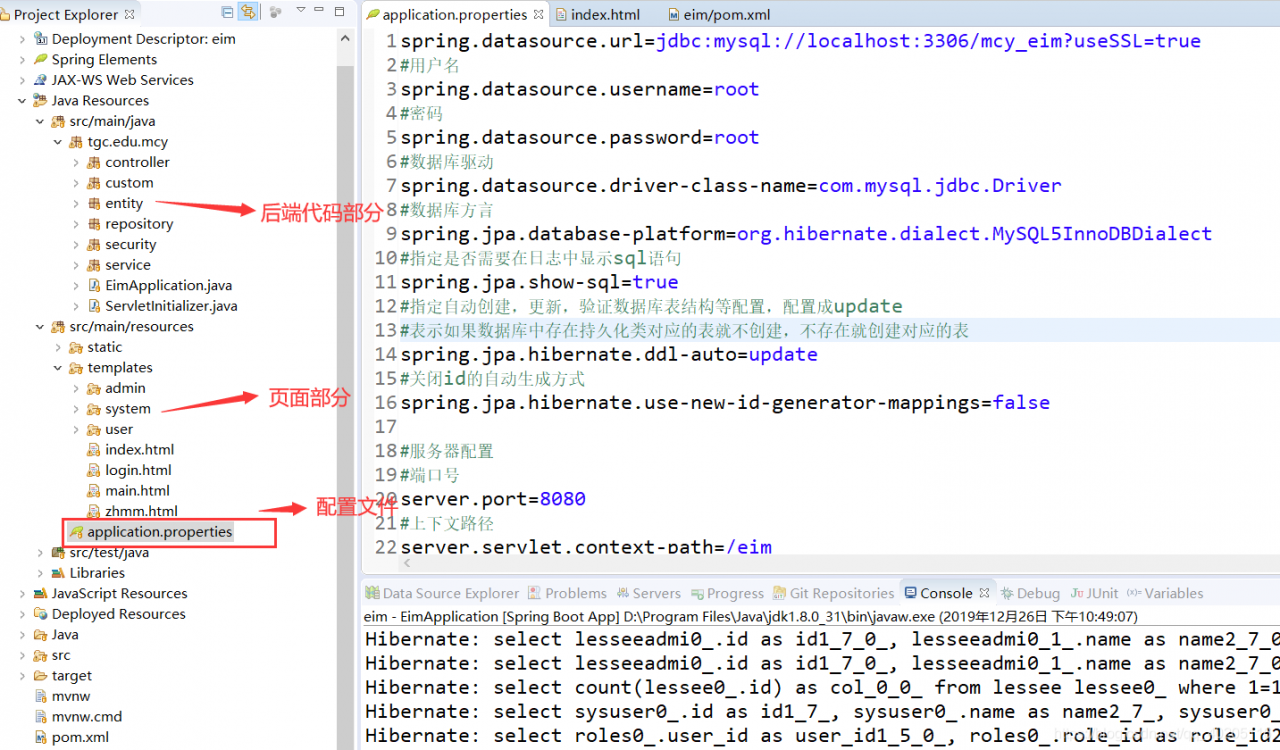Select zhmm.html in the templates folder
The width and height of the screenshot is (1280, 750).
coord(141,511)
